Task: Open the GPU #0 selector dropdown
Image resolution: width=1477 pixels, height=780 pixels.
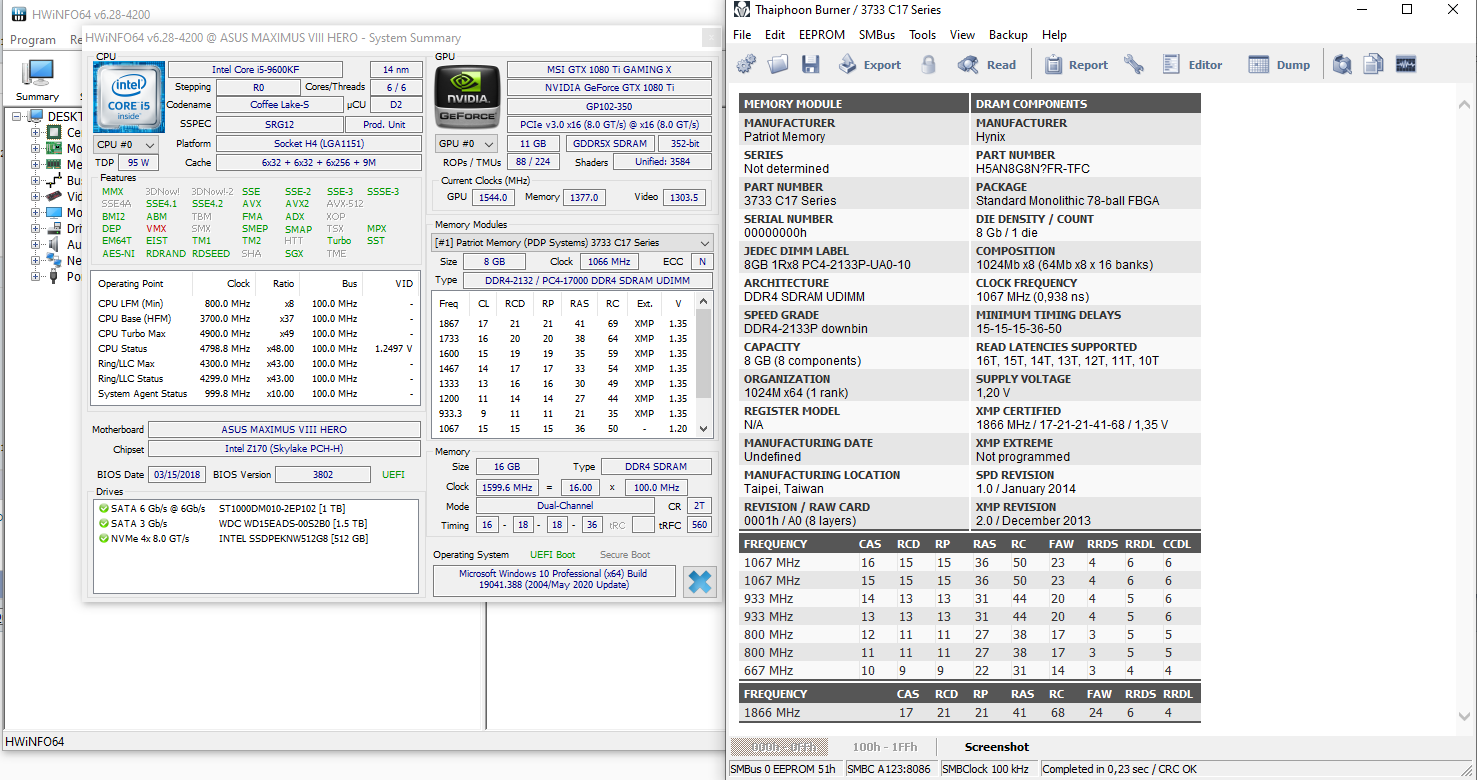Action: pos(466,144)
